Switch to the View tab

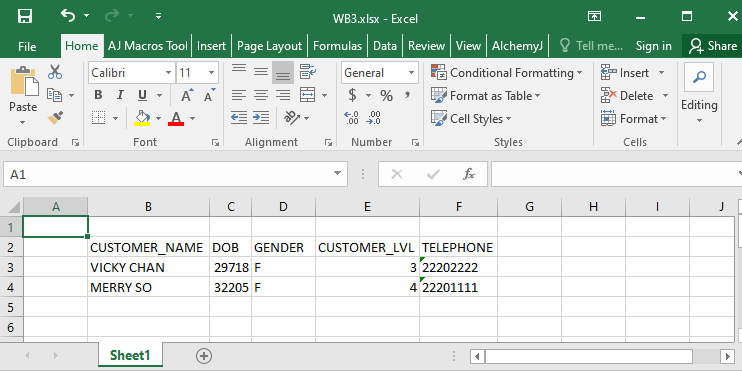click(468, 46)
